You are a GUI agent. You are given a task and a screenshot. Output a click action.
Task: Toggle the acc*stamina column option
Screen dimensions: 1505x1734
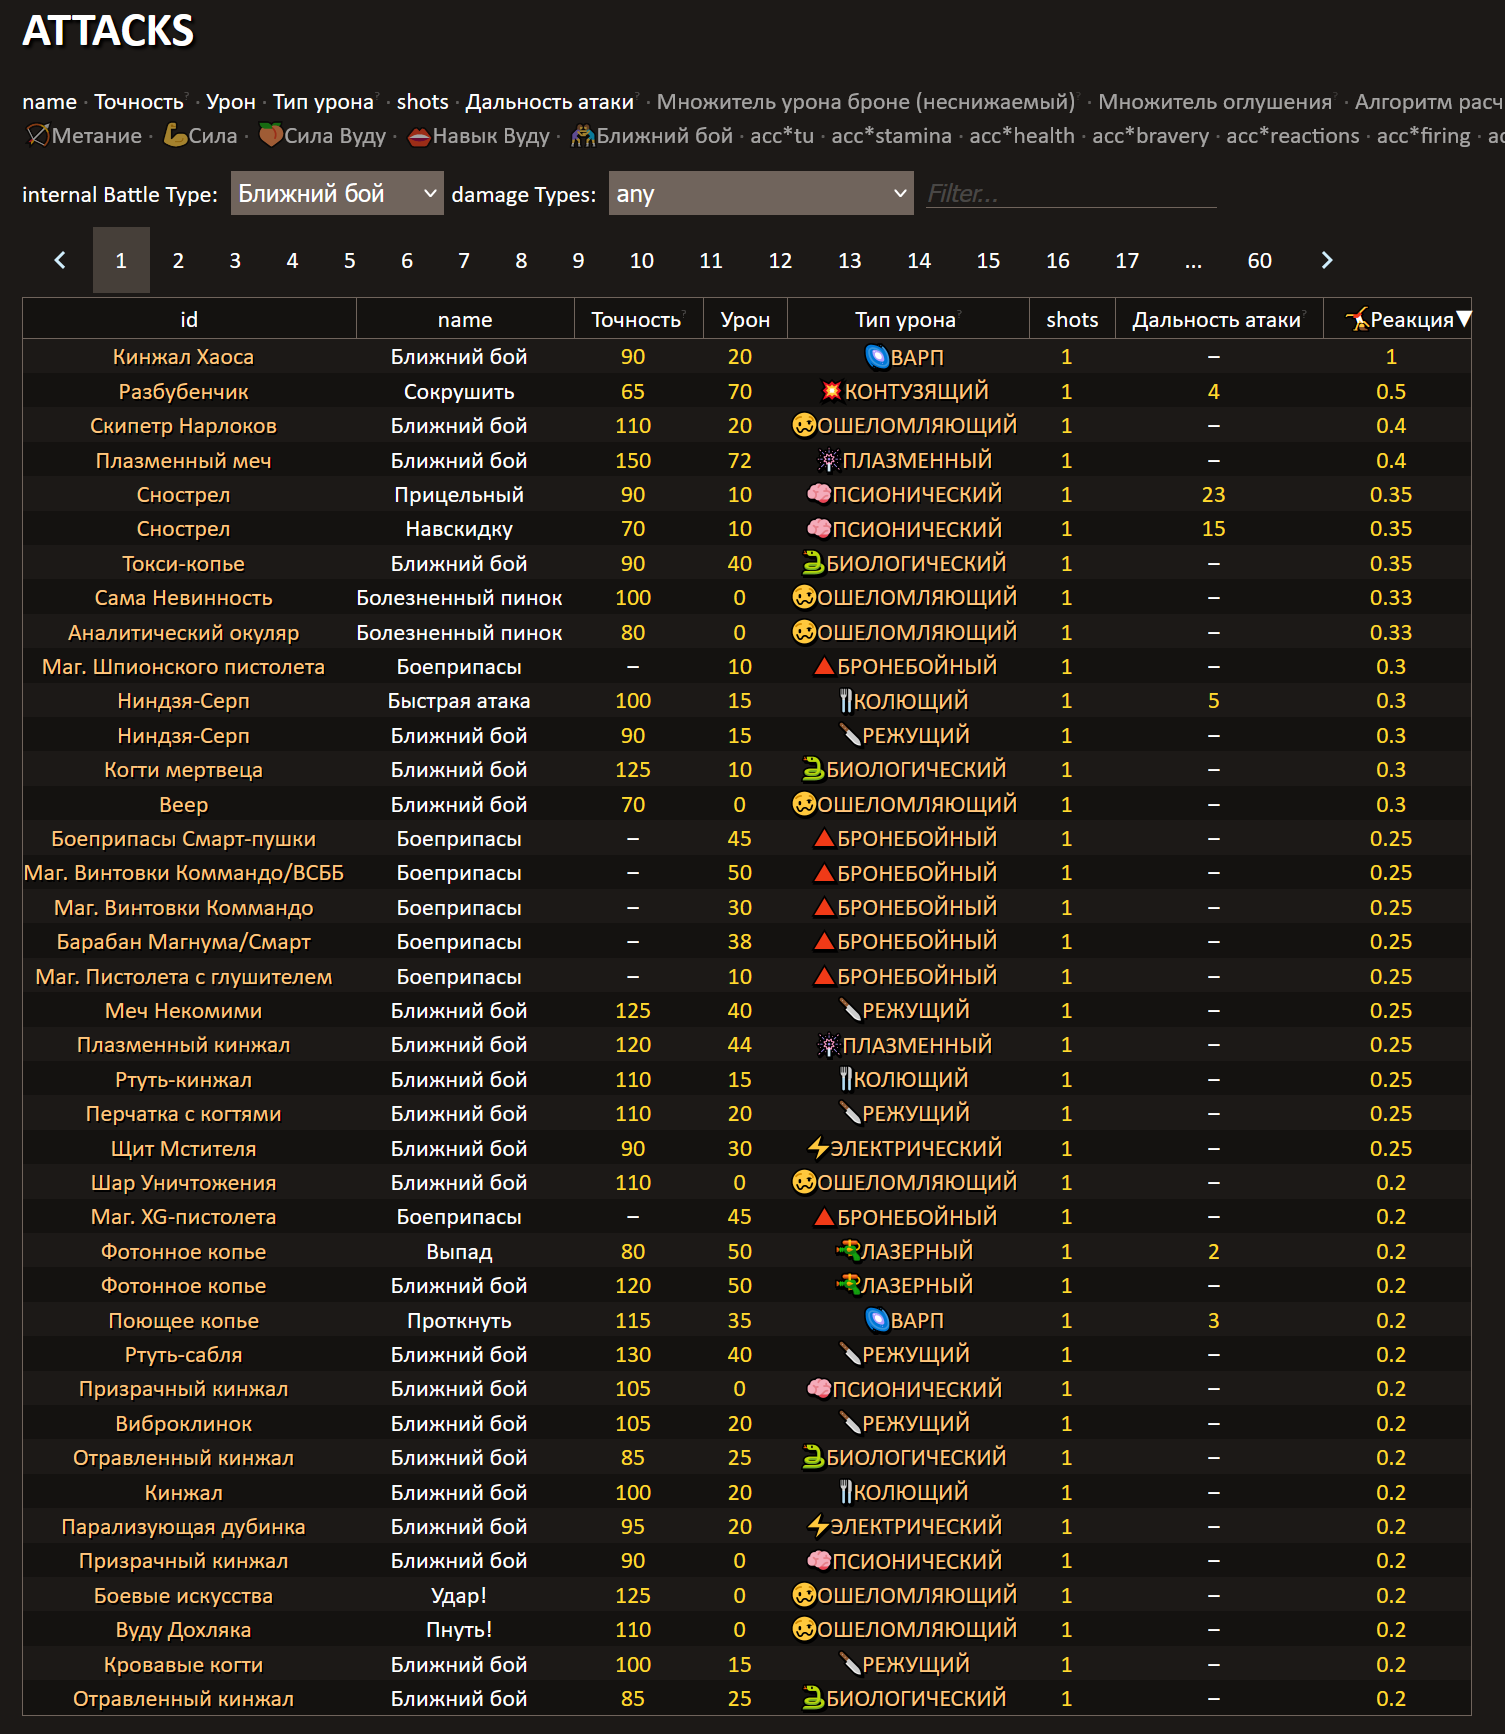[891, 135]
